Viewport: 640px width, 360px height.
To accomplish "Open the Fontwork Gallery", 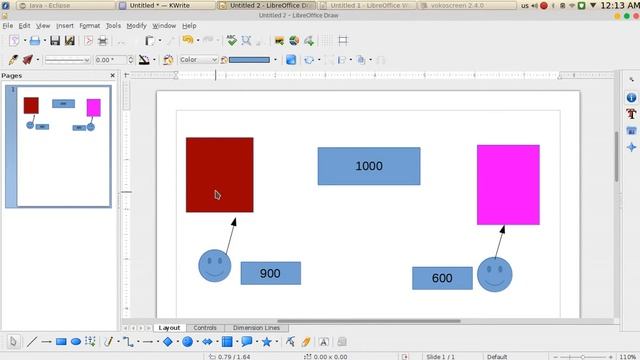I will pos(324,342).
